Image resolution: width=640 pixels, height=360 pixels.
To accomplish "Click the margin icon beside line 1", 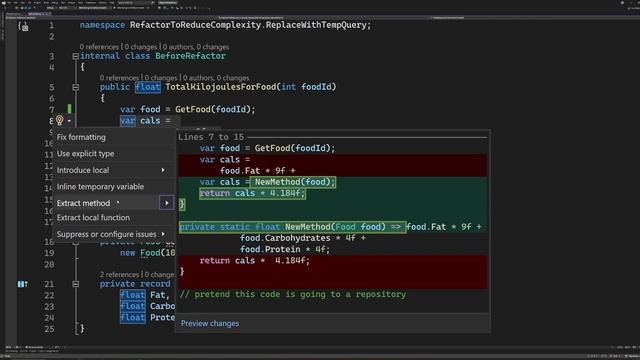I will [x=23, y=27].
